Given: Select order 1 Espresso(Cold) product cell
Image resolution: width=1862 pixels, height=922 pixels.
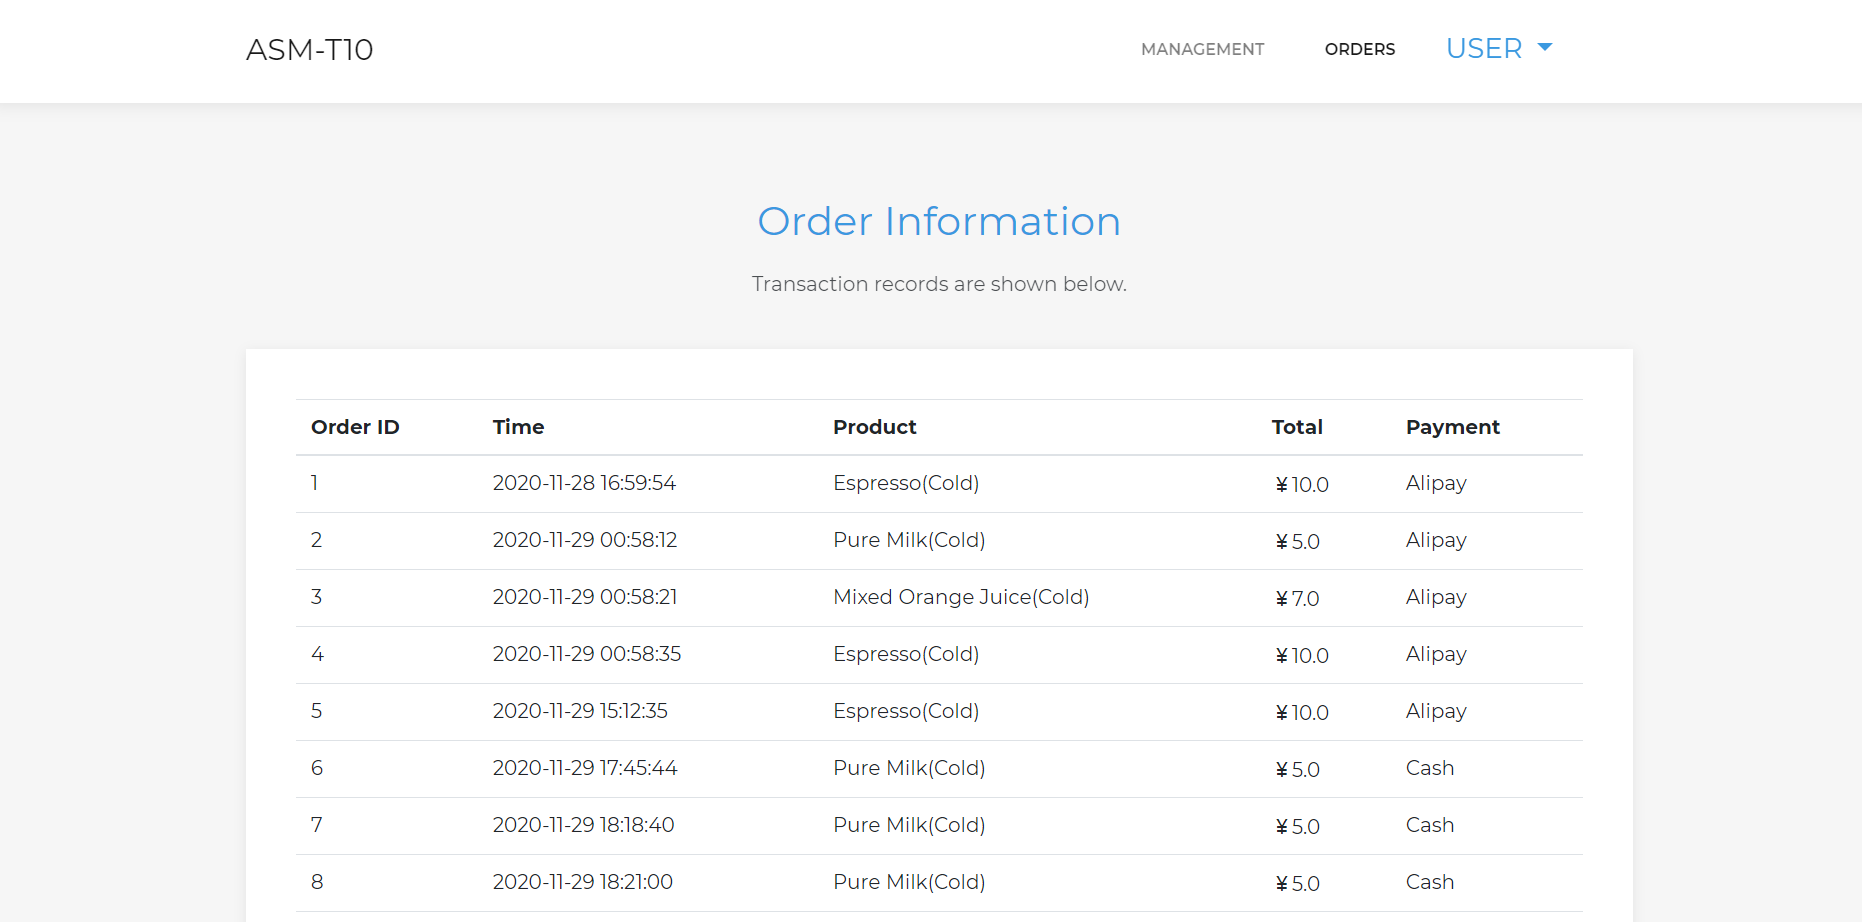Looking at the screenshot, I should 905,483.
